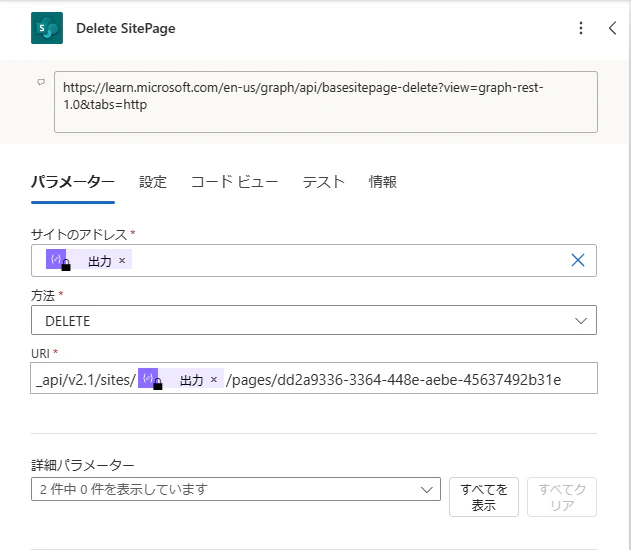
Task: Expand 方法 using its chevron arrow
Action: tap(581, 321)
